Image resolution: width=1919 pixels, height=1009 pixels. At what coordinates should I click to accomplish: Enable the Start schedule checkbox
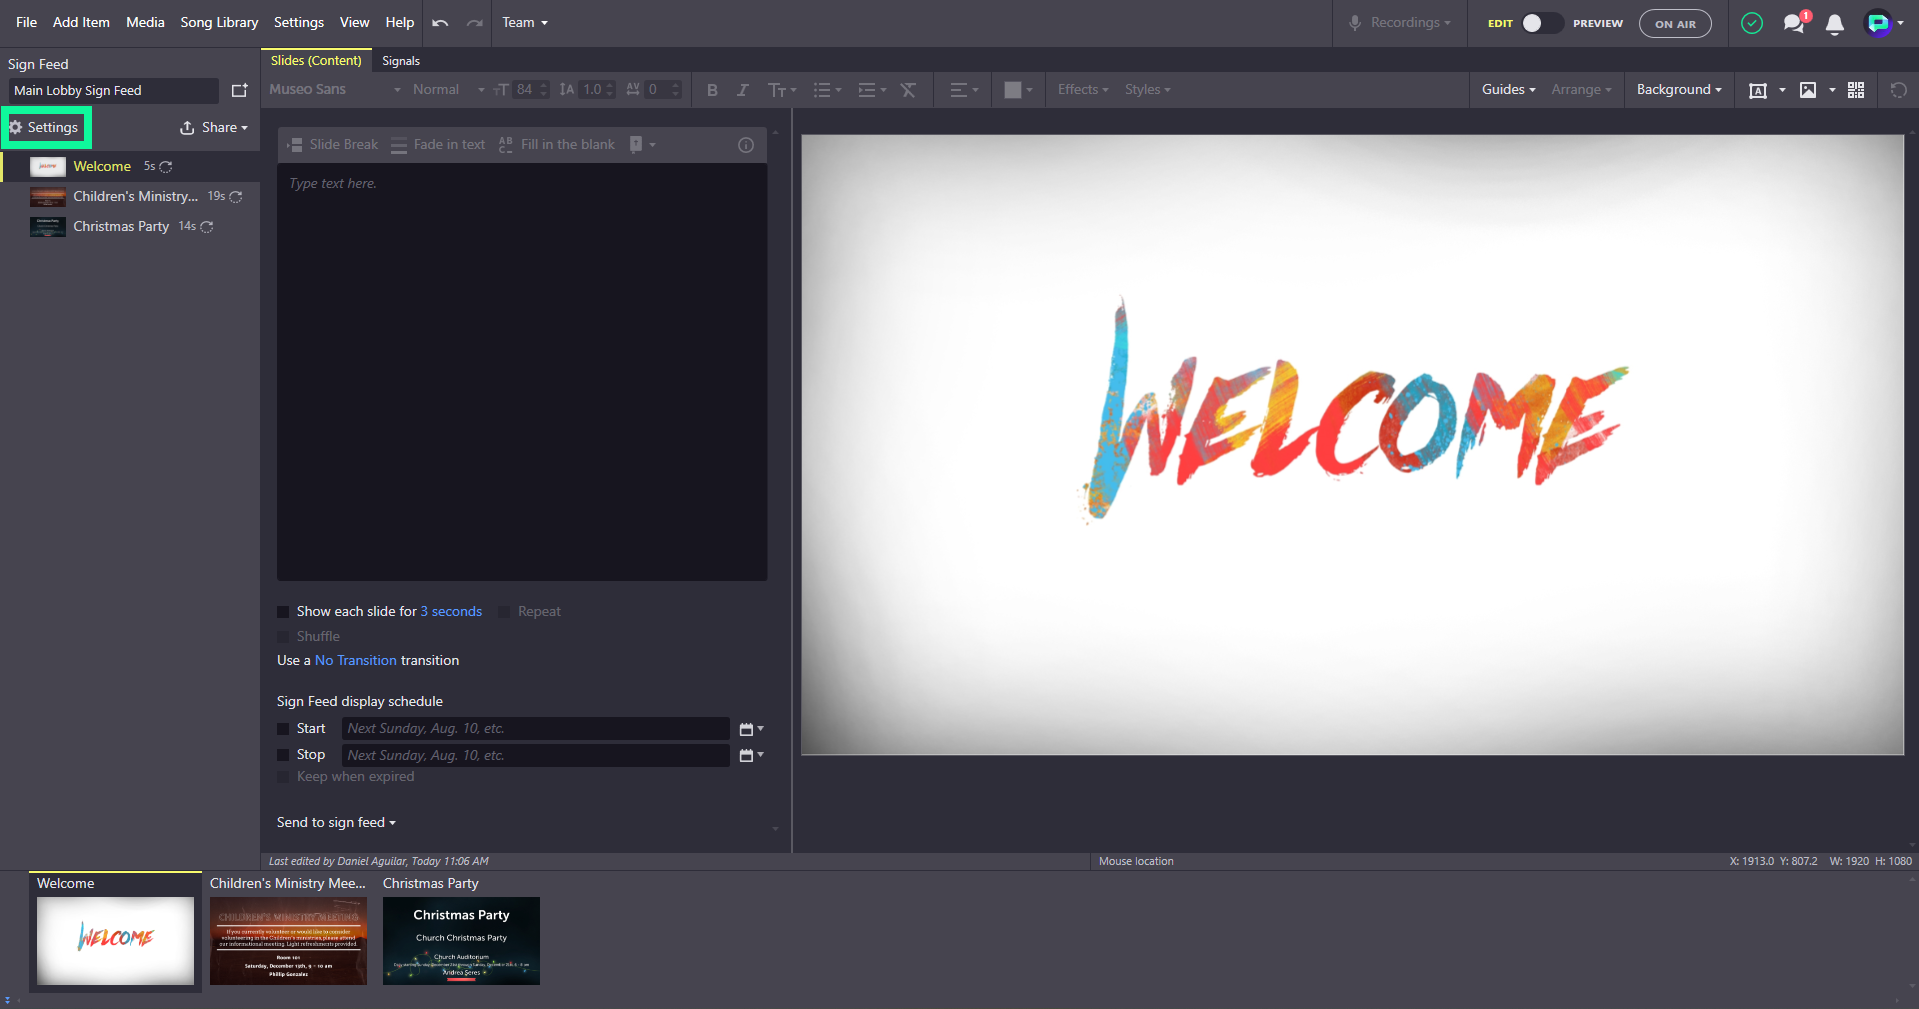(283, 729)
